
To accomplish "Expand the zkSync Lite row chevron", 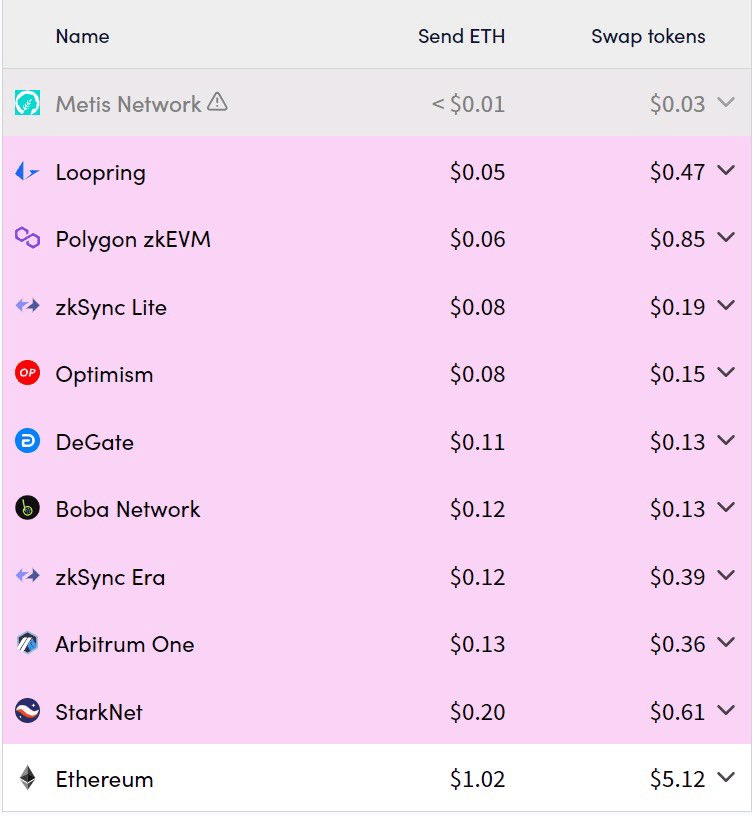I will pos(725,305).
